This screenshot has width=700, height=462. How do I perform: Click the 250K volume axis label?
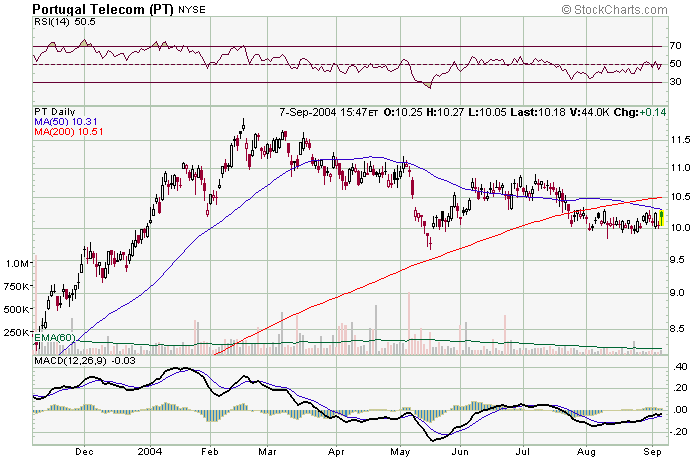(16, 333)
